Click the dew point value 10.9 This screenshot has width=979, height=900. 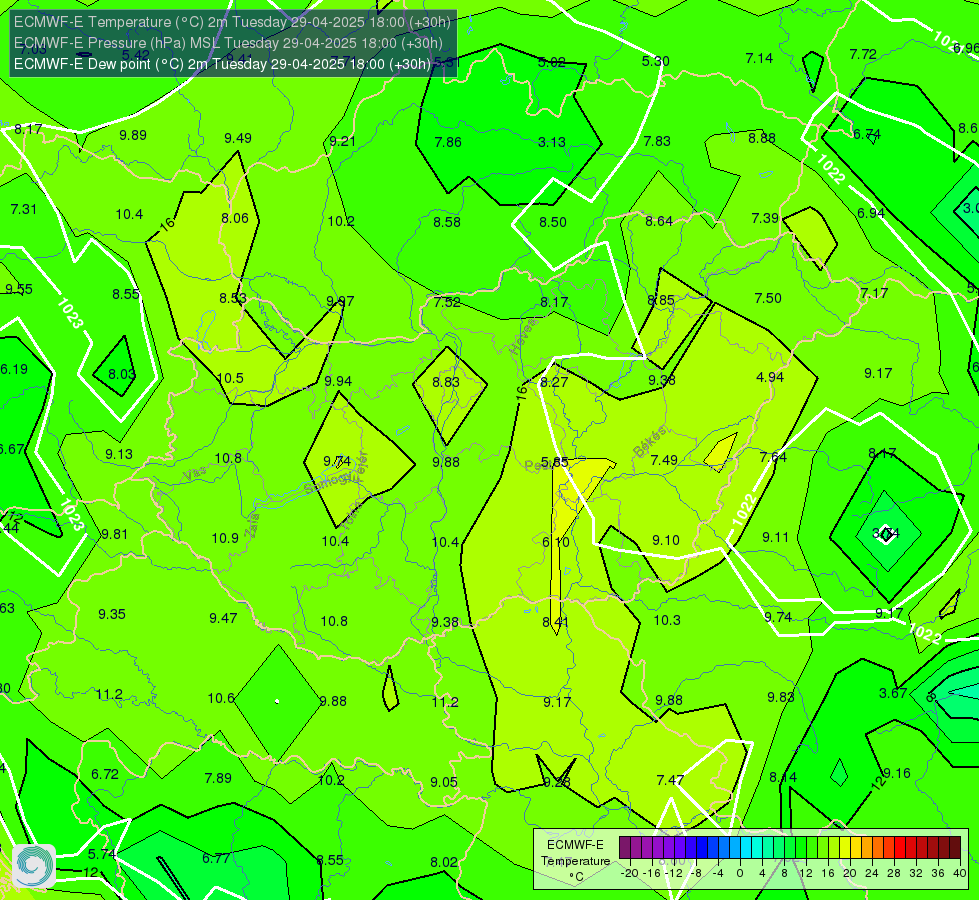[x=225, y=538]
